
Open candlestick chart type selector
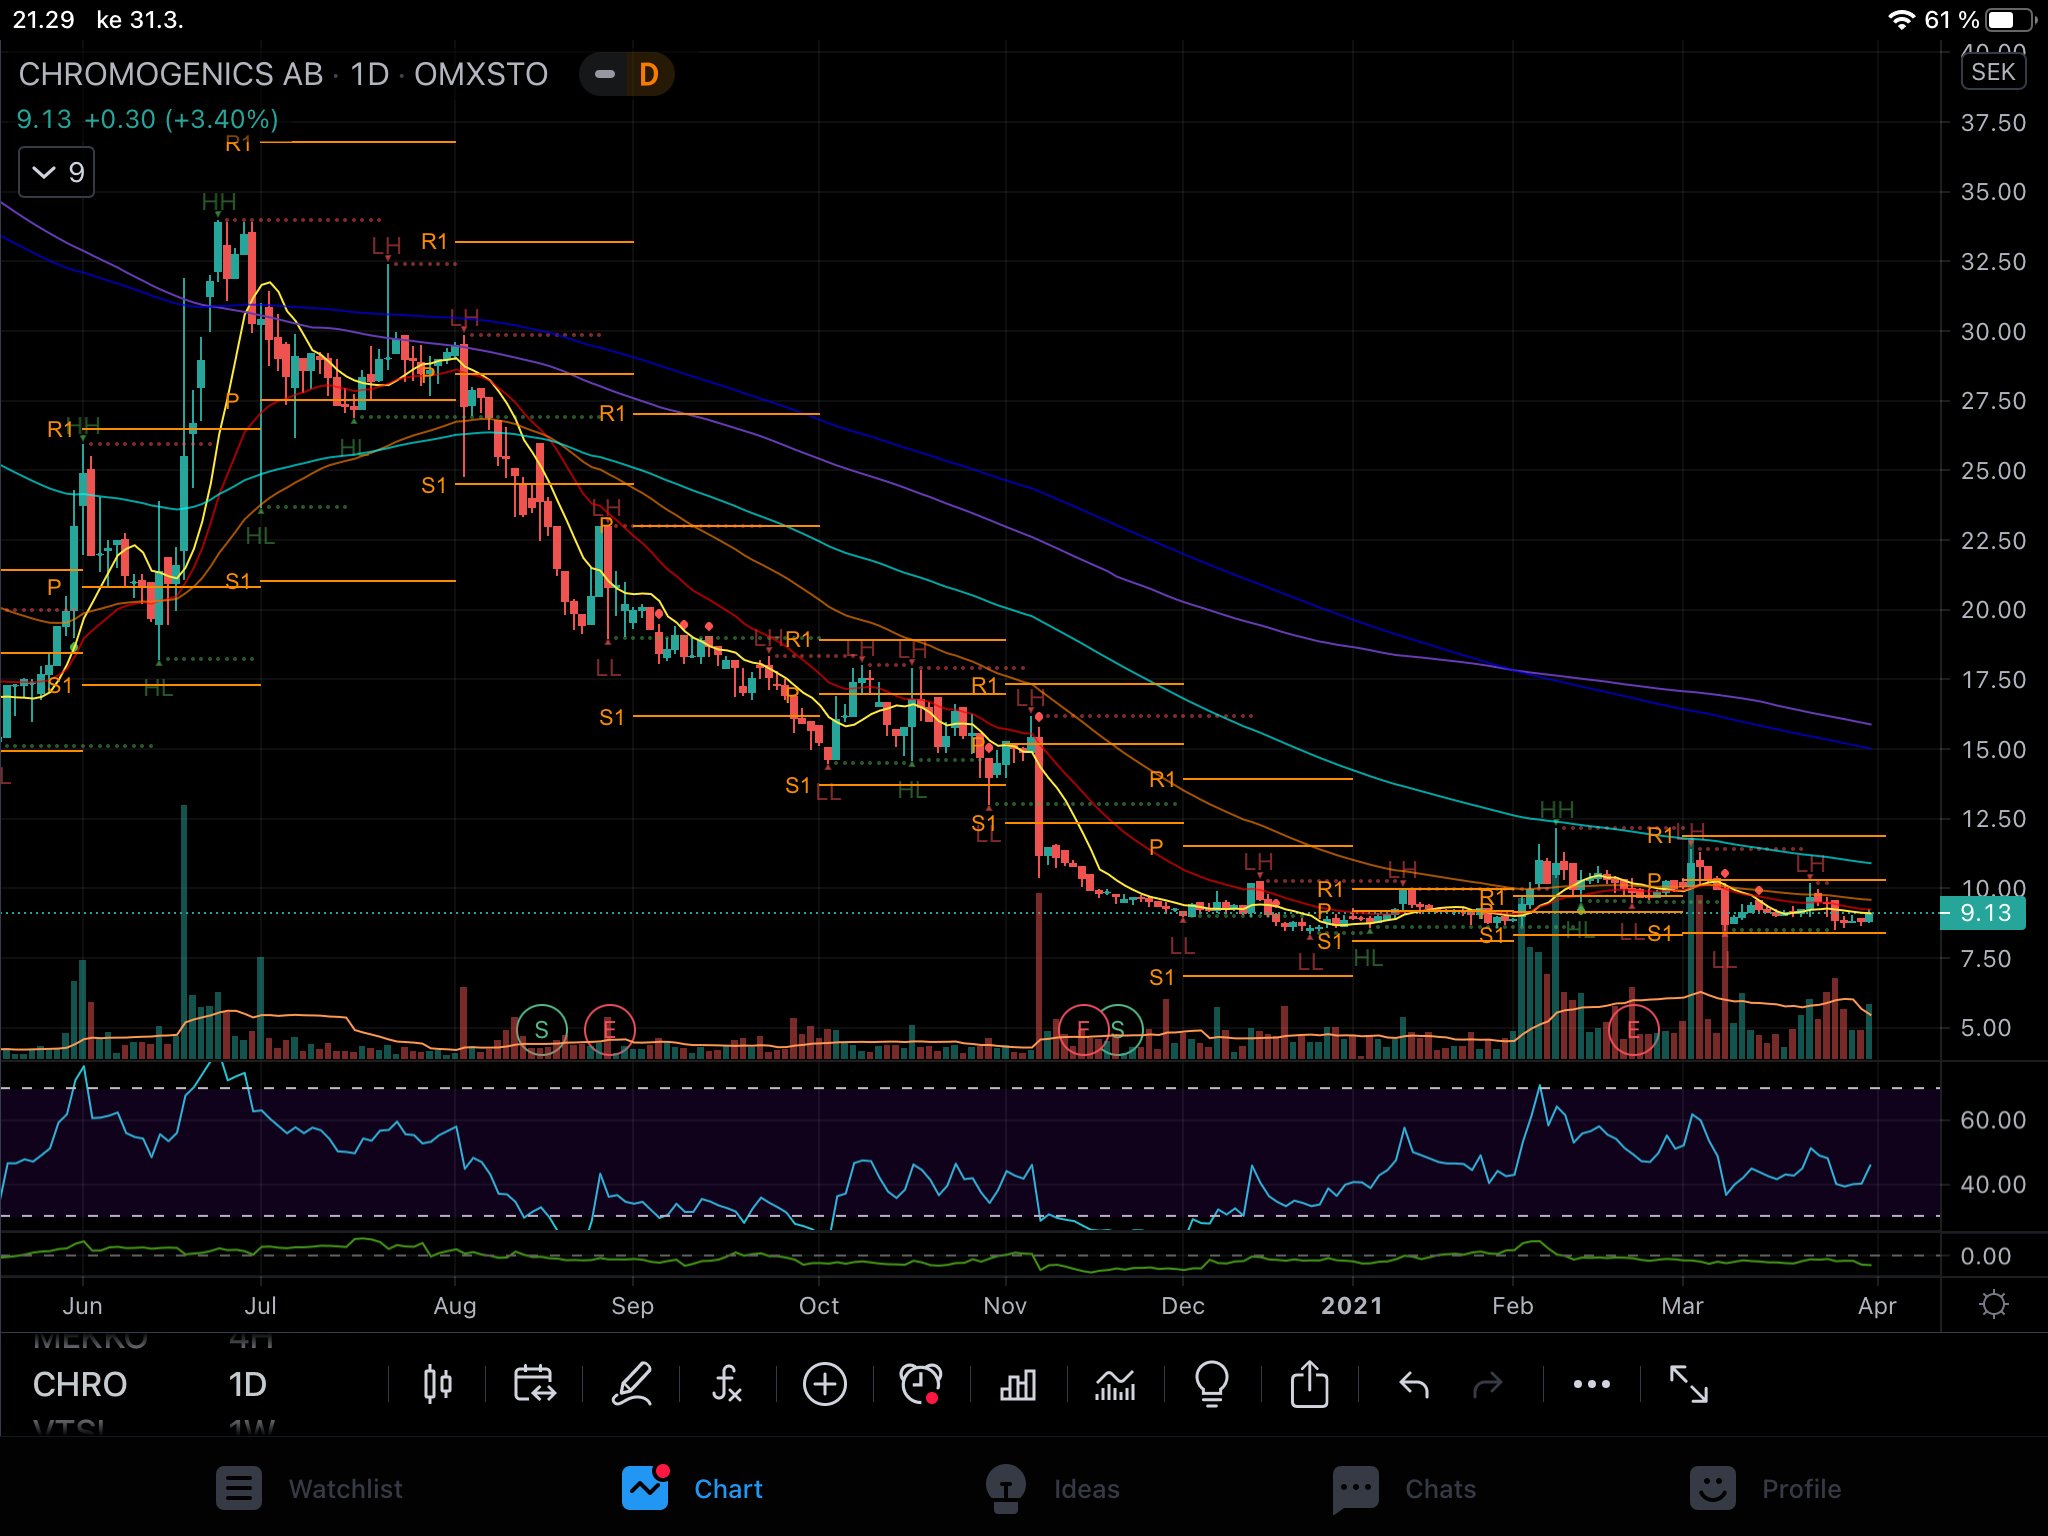click(x=437, y=1384)
